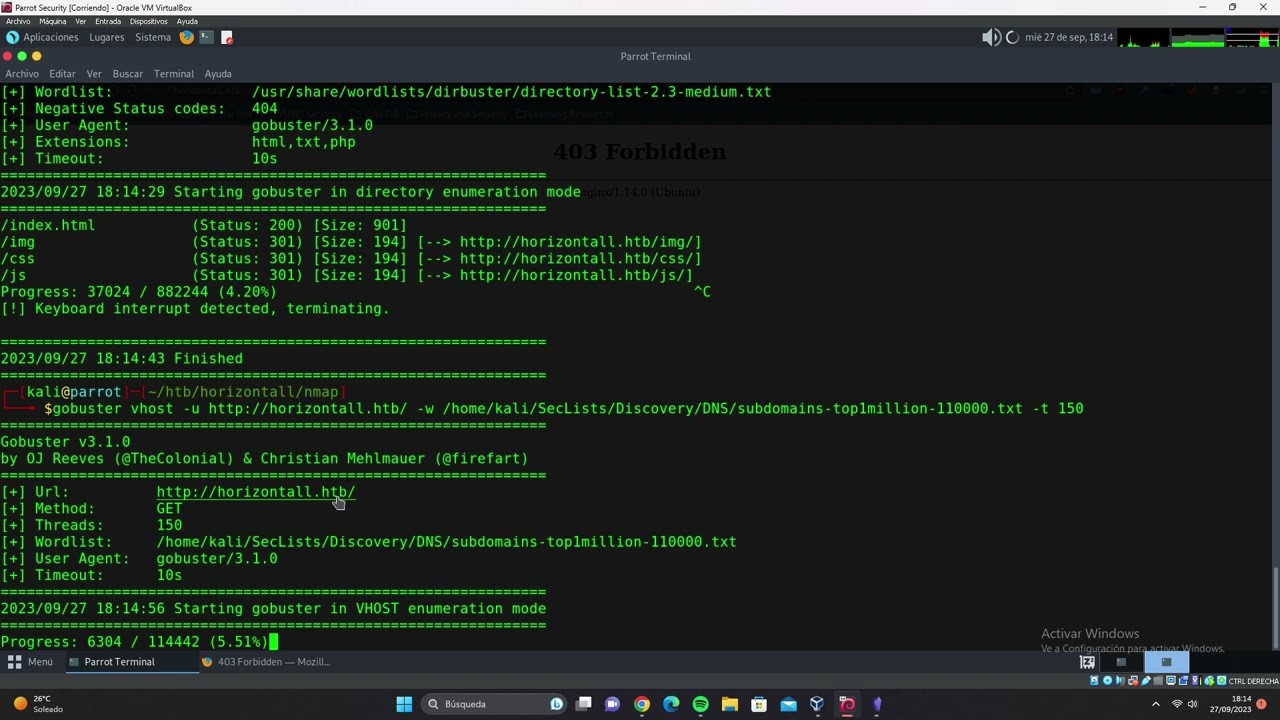Open weather widget showing 26°C Soleado
Viewport: 1280px width, 720px height.
(38, 704)
